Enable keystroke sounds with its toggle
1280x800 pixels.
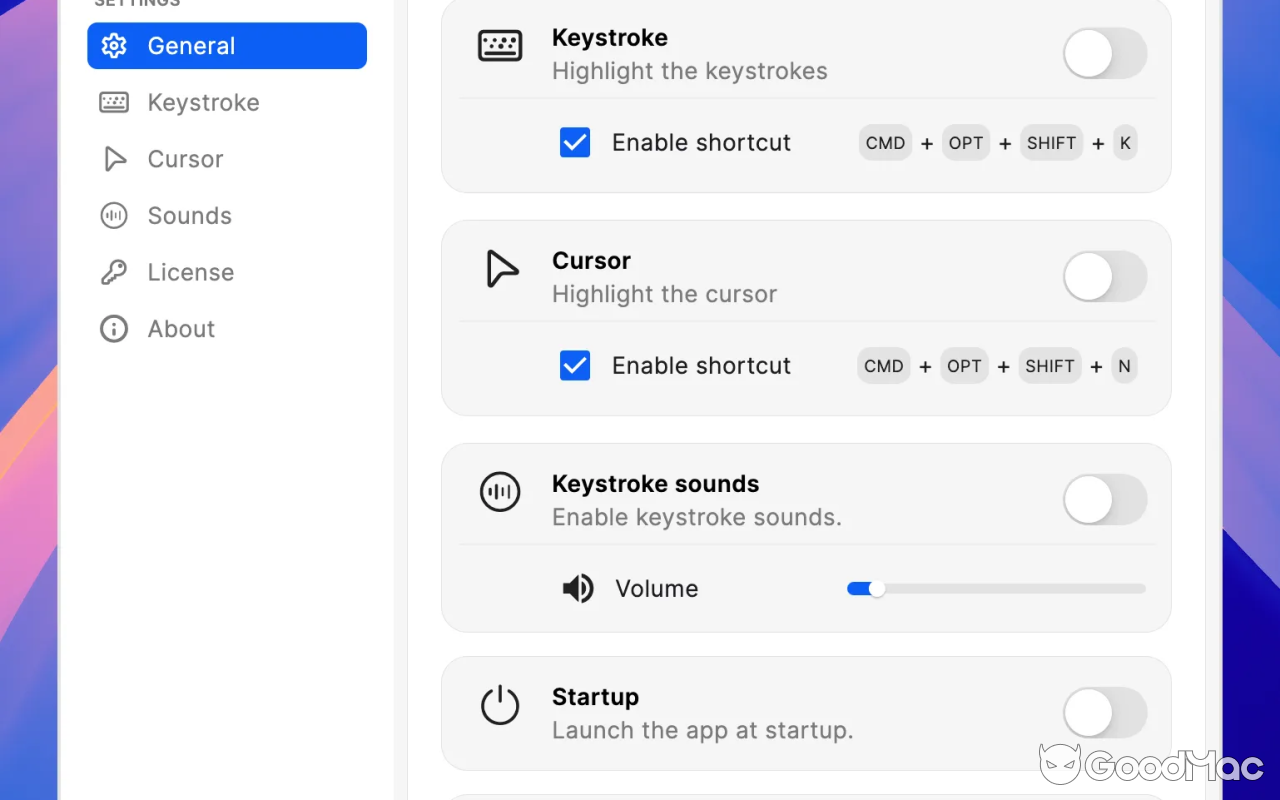pyautogui.click(x=1104, y=500)
